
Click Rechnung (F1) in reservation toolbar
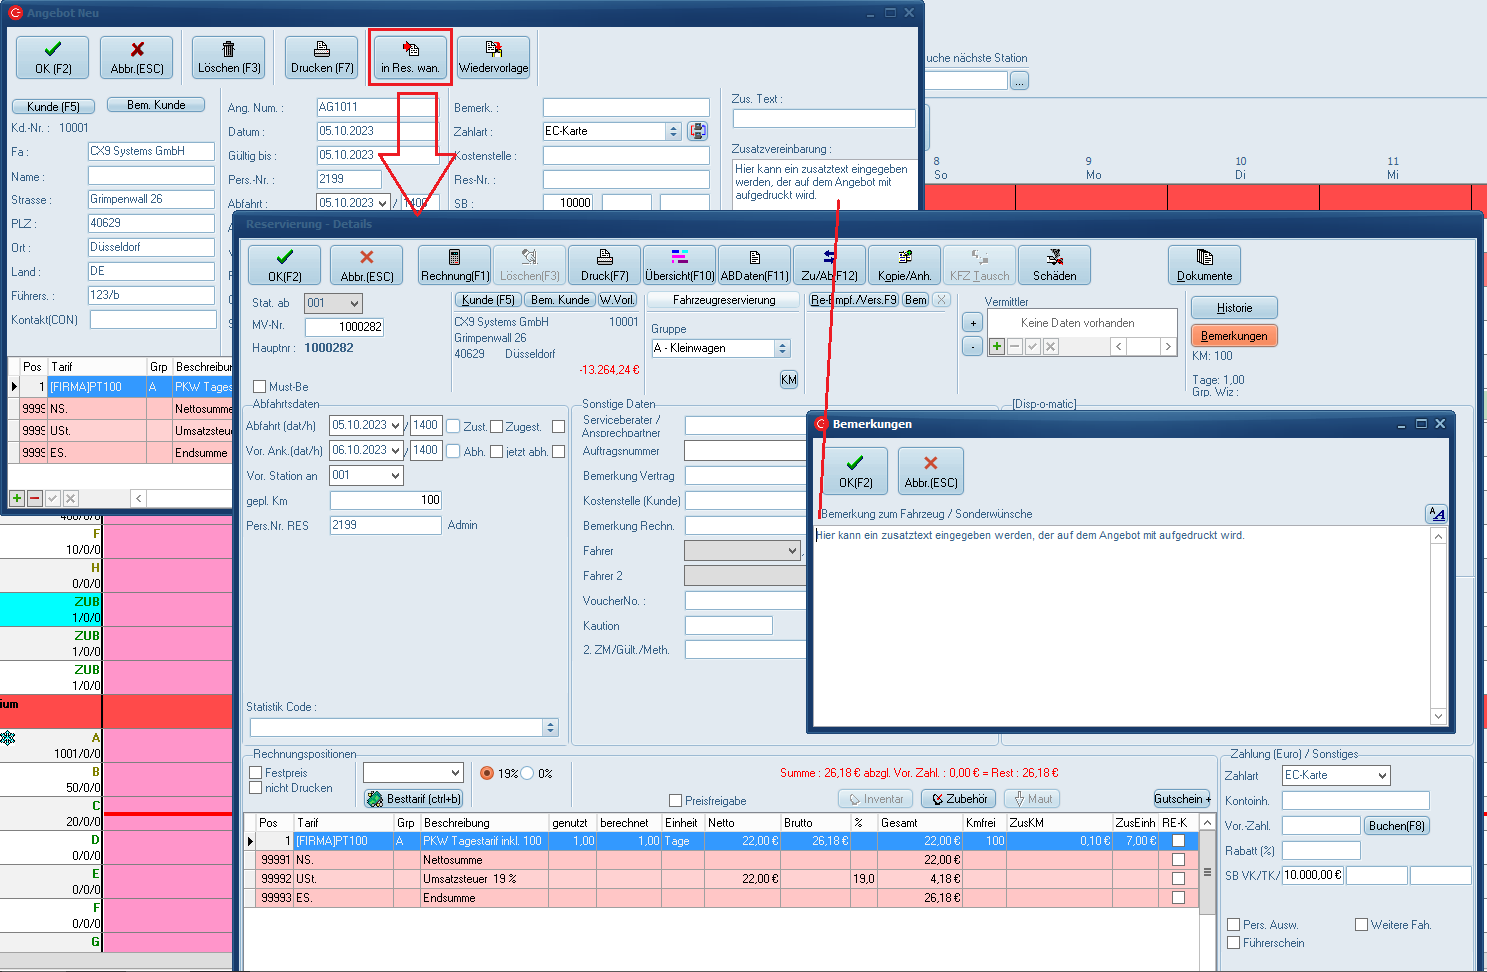(x=455, y=265)
